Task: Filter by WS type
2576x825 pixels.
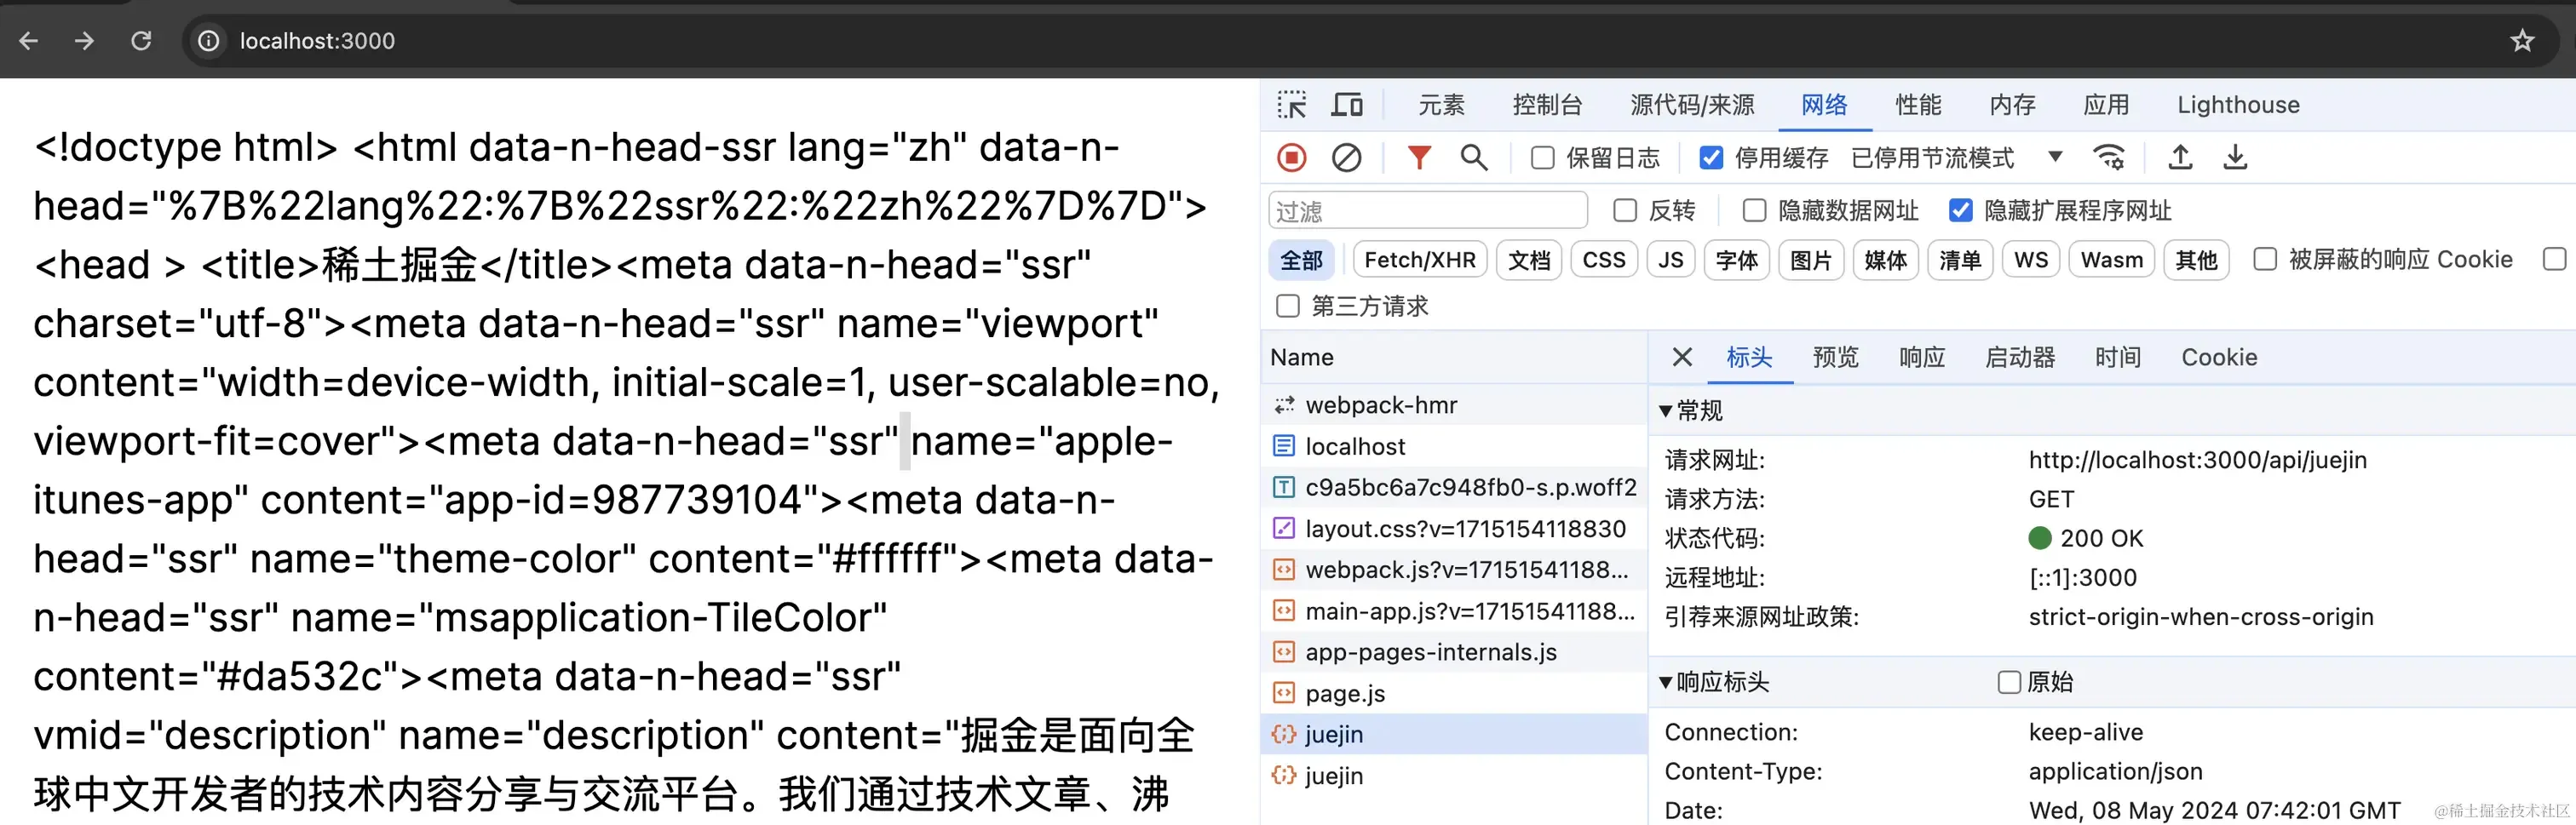Action: (x=2031, y=260)
